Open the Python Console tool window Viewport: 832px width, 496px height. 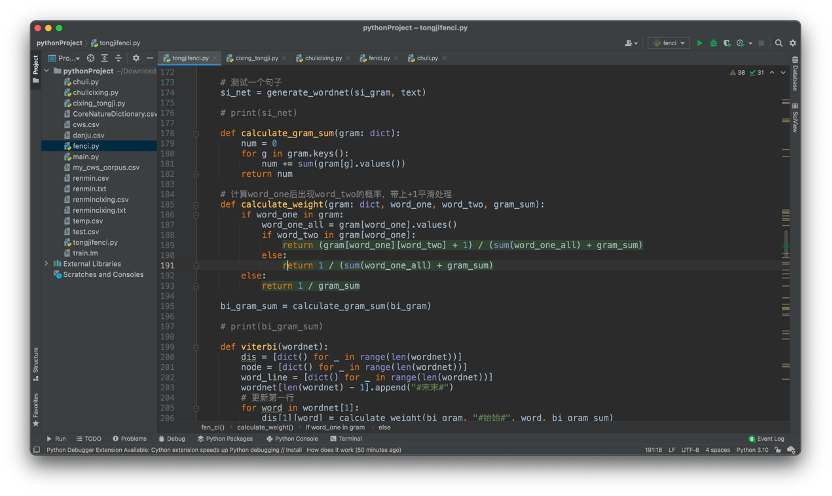click(292, 439)
